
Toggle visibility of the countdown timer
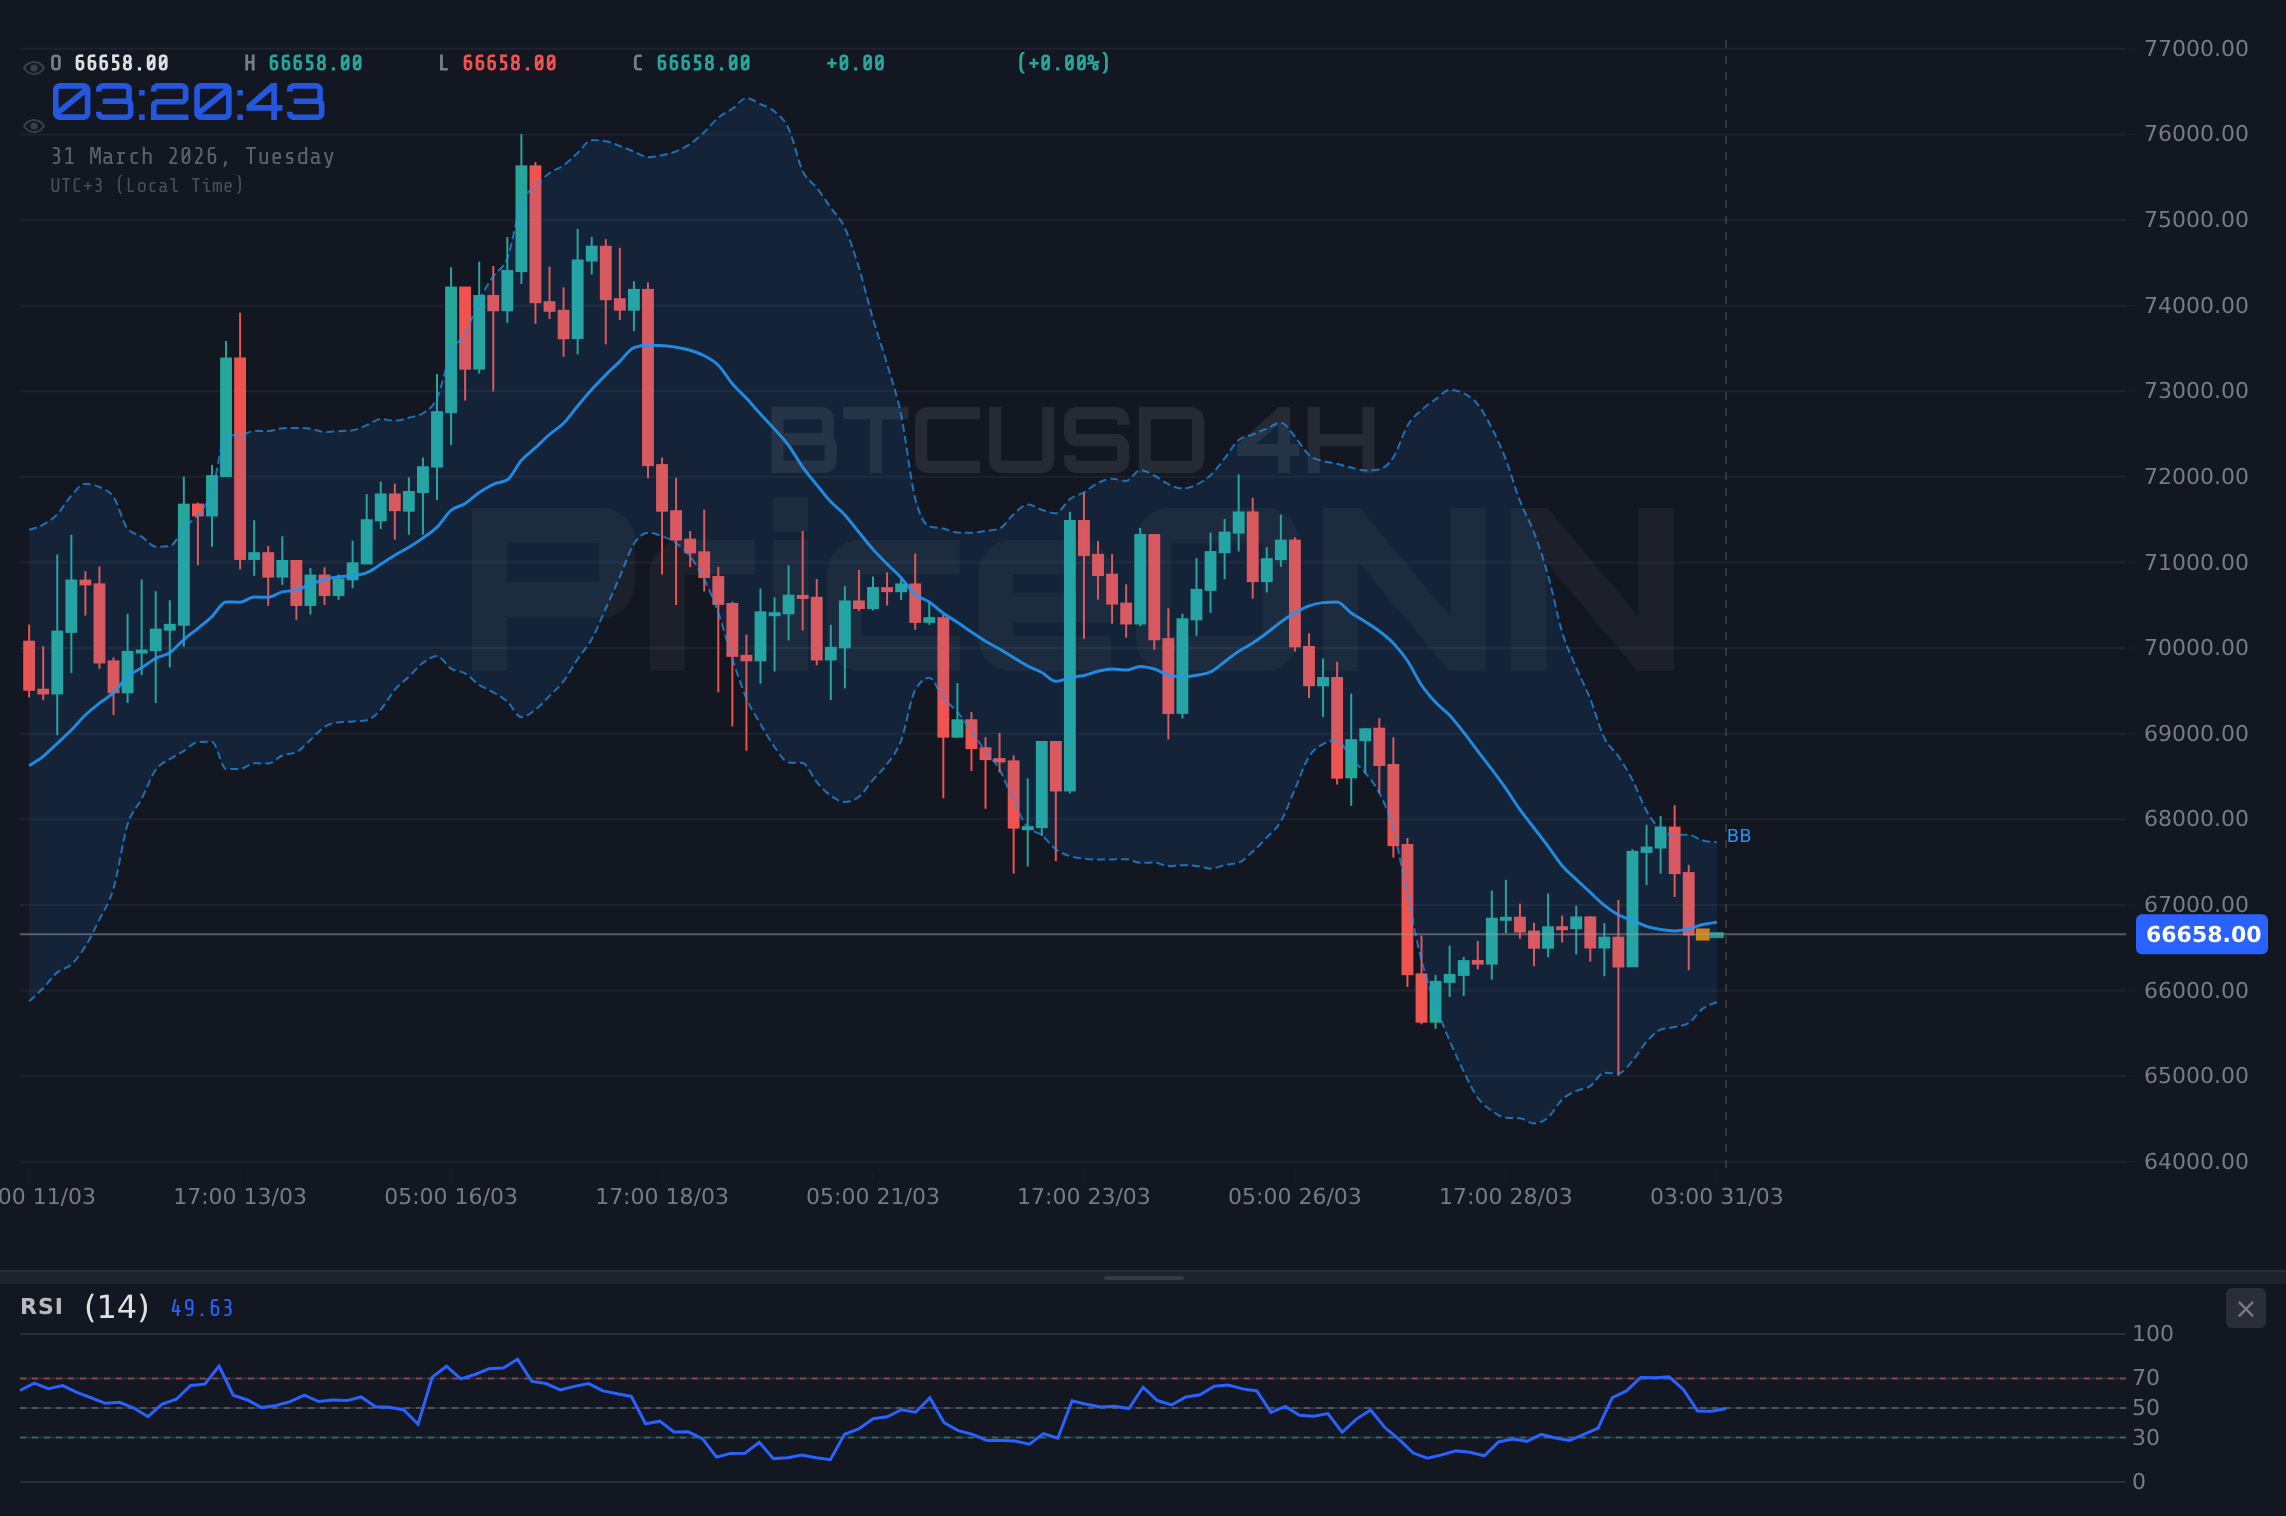[34, 126]
